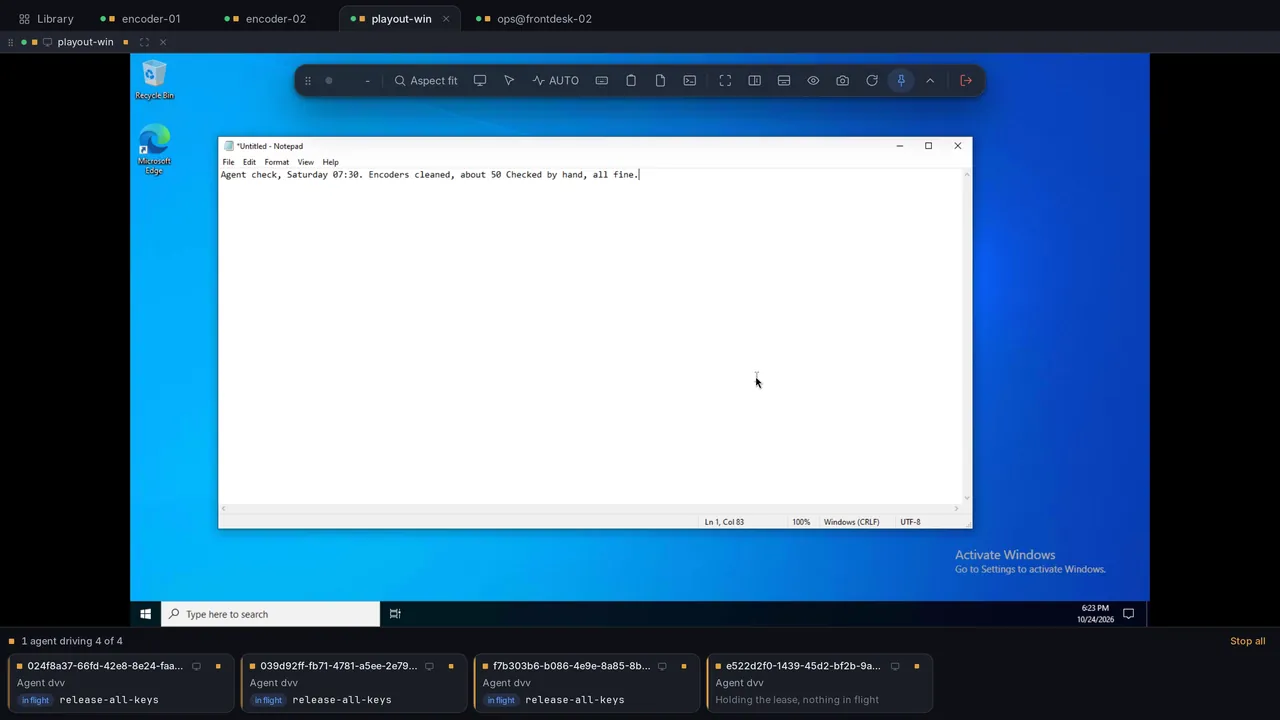This screenshot has width=1280, height=720.
Task: Take a screenshot with the camera icon
Action: 843,81
